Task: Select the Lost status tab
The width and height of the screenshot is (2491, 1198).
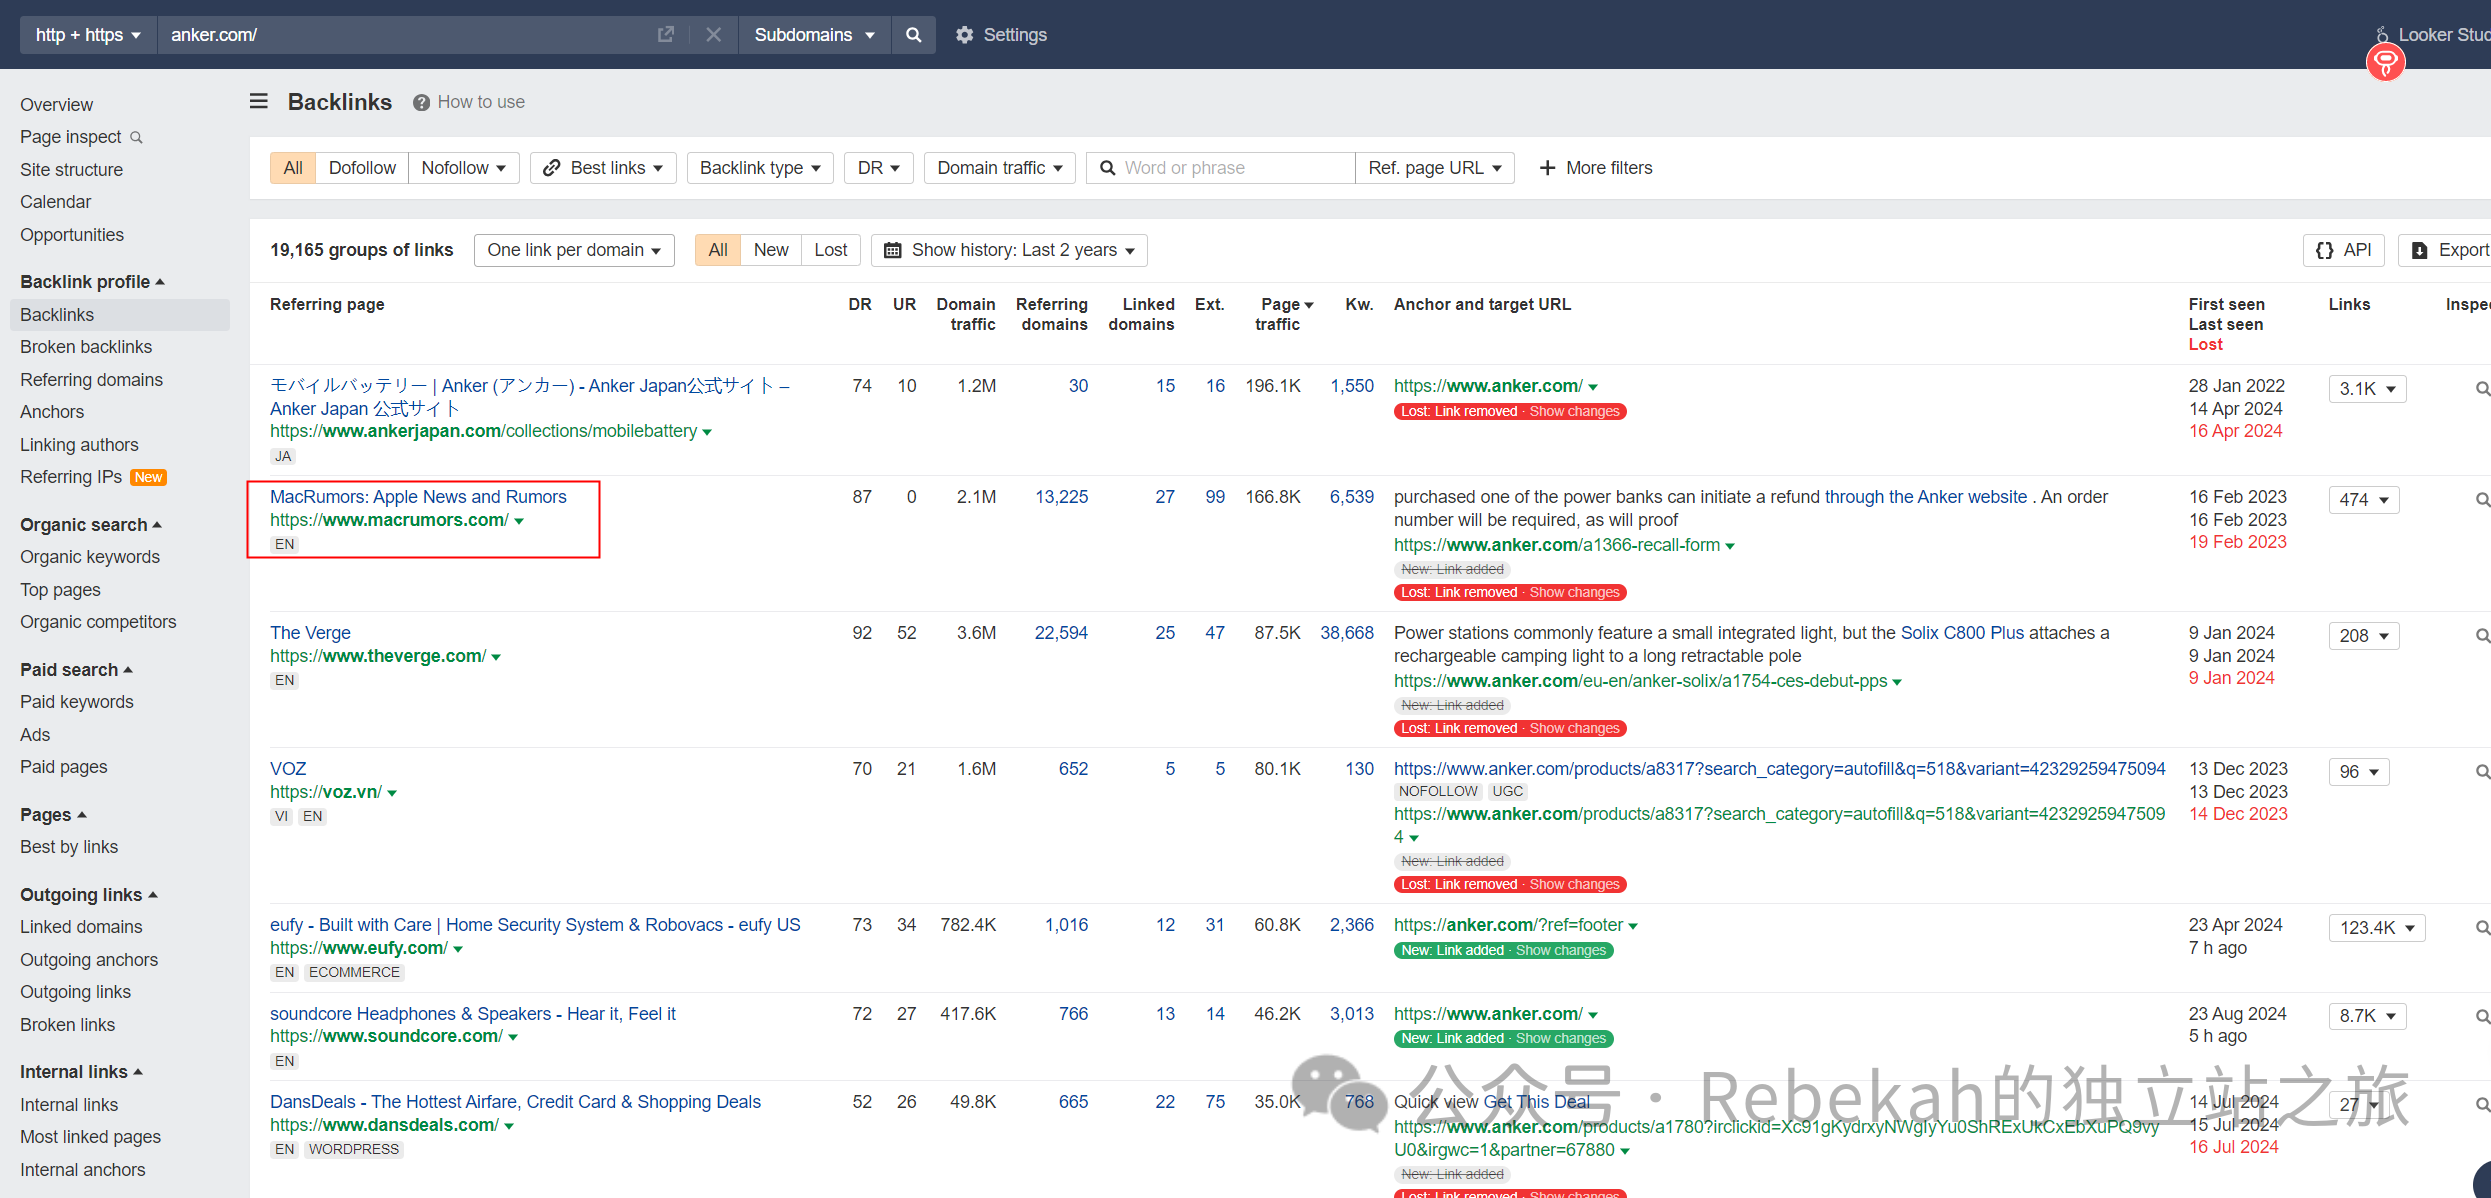Action: point(831,250)
